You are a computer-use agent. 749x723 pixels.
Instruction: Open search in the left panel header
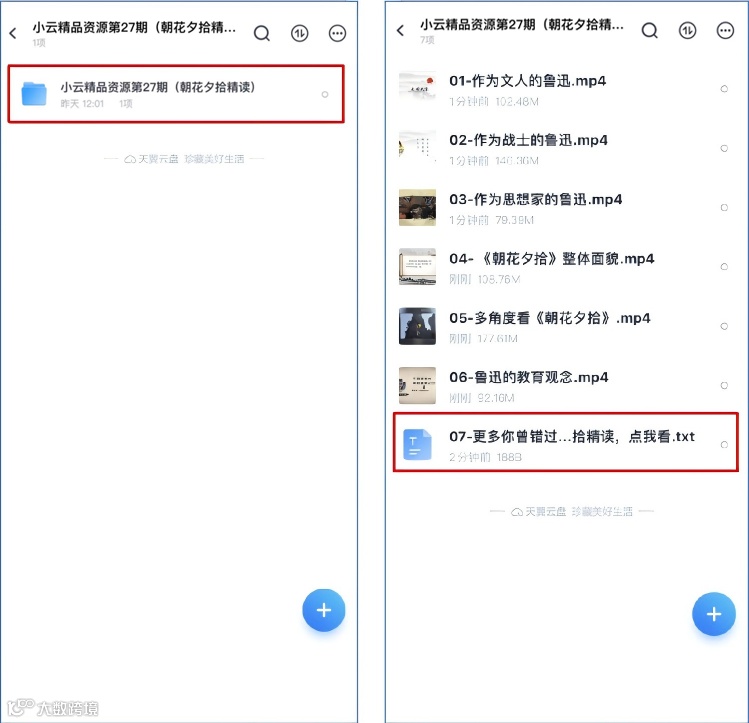click(x=262, y=33)
